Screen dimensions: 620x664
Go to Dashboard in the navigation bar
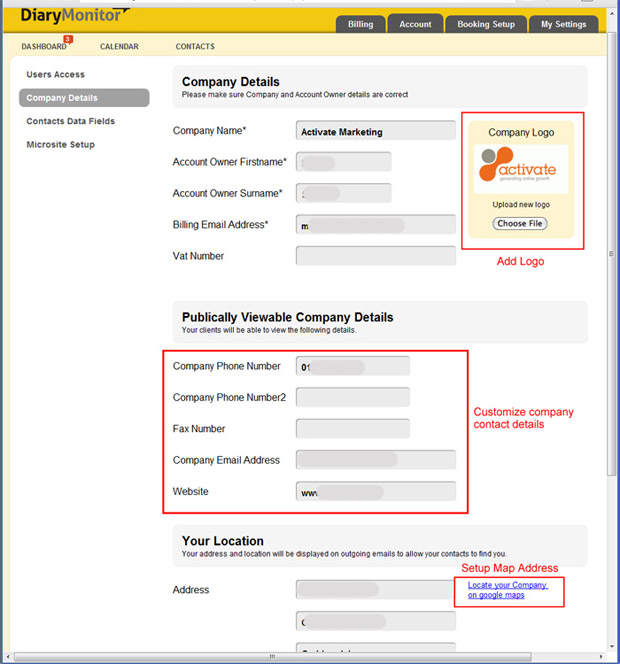[x=44, y=47]
